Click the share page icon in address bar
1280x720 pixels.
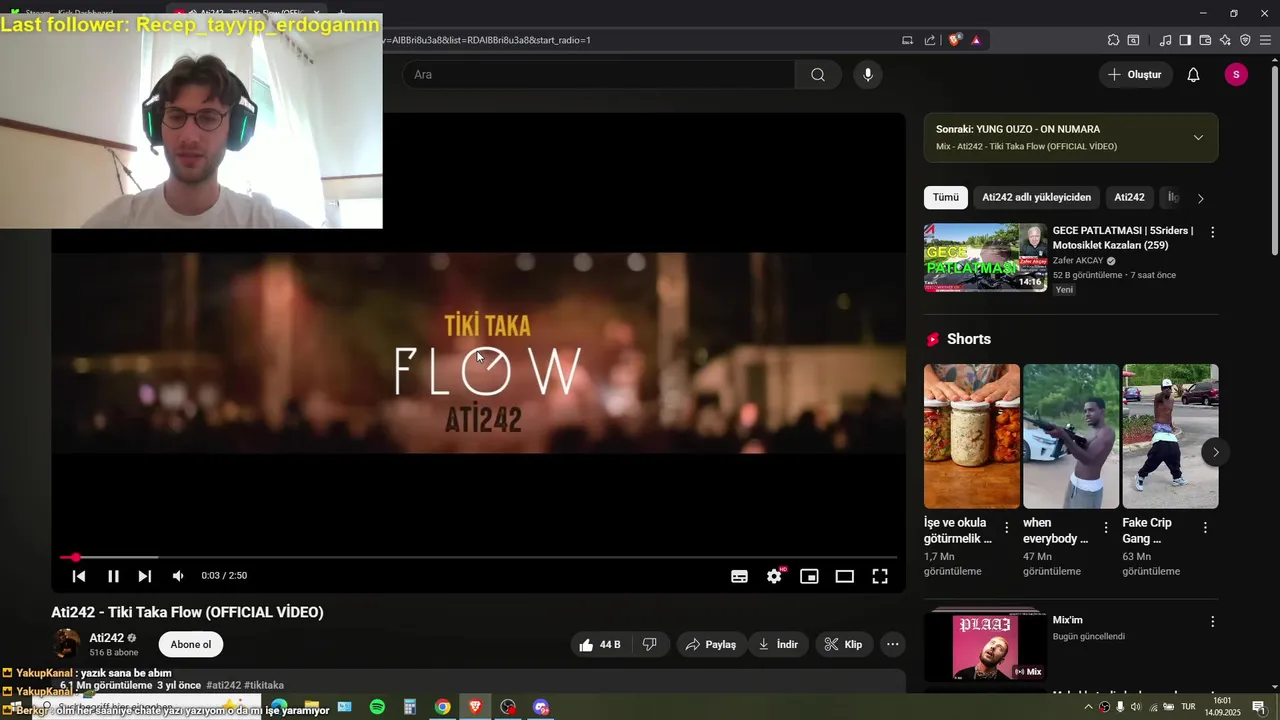pos(930,40)
